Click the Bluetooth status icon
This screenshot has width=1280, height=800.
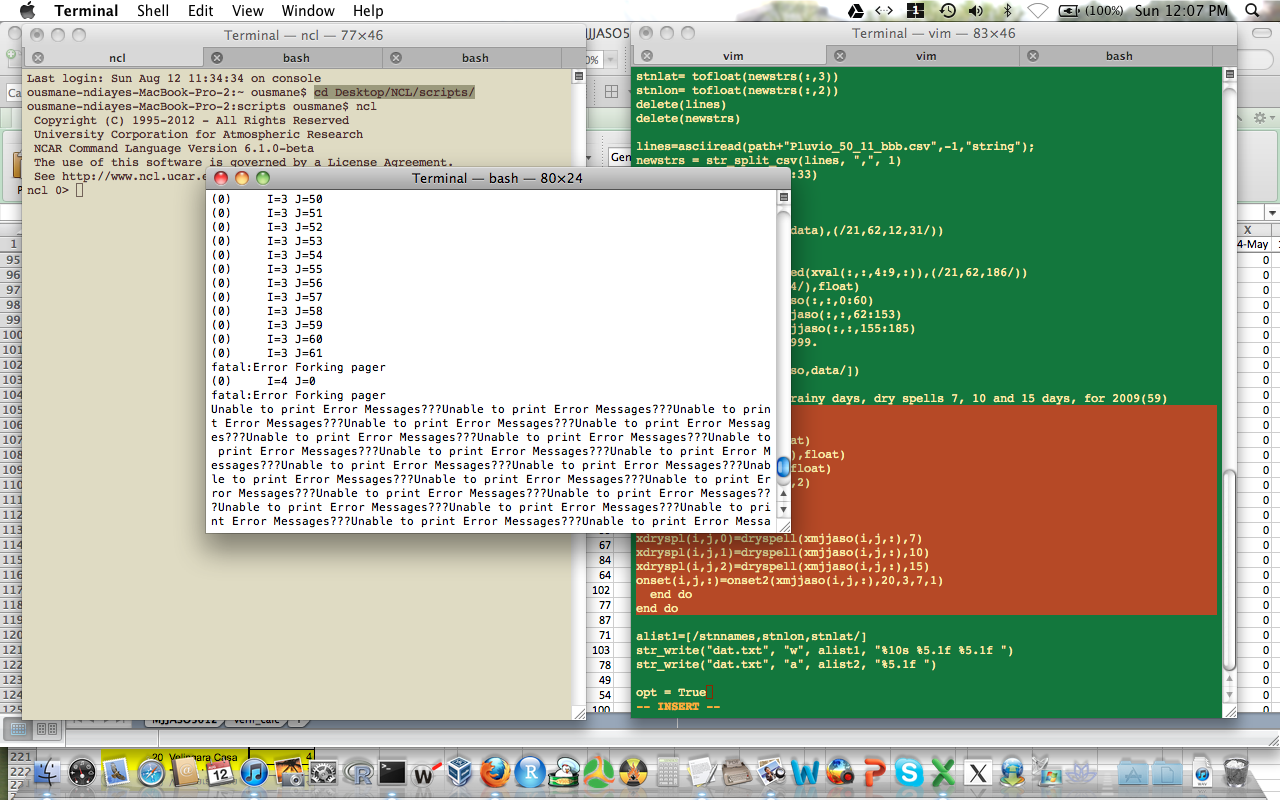(1008, 11)
